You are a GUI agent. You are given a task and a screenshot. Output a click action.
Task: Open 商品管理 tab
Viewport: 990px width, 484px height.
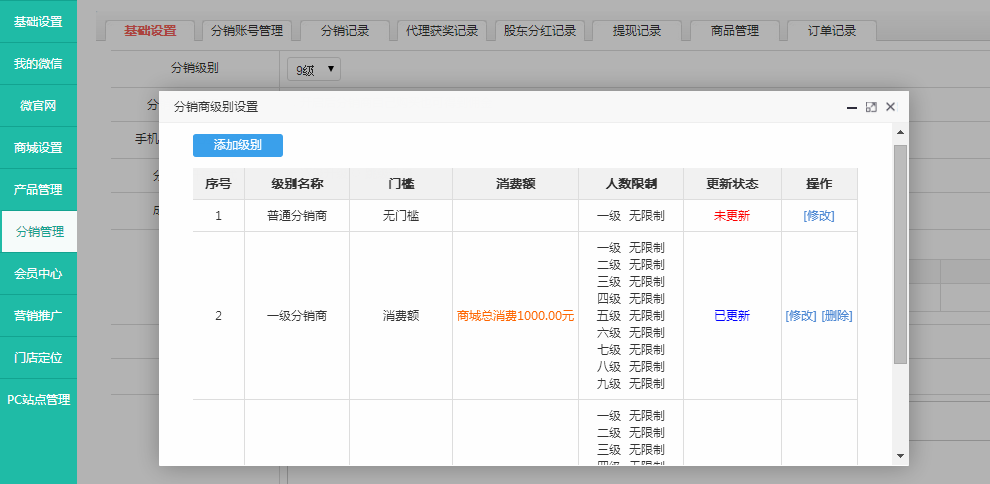point(734,31)
